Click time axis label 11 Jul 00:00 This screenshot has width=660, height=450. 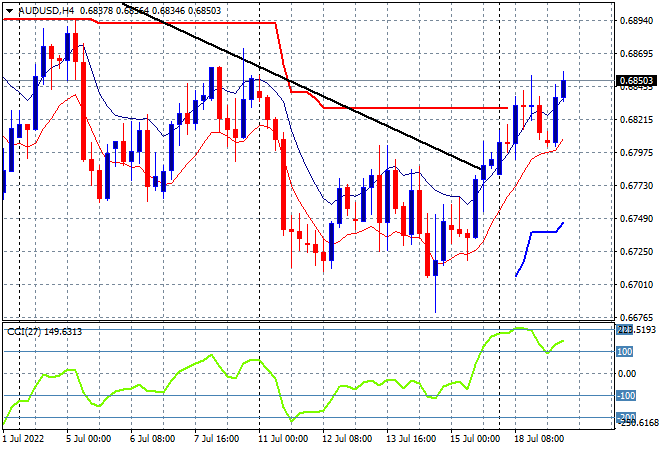click(x=283, y=439)
